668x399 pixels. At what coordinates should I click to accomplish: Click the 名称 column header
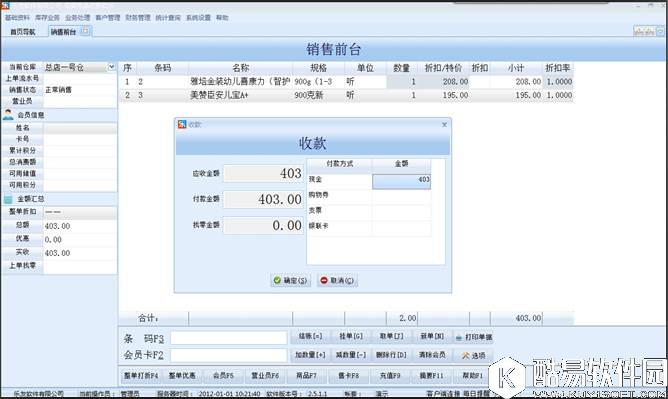click(240, 68)
